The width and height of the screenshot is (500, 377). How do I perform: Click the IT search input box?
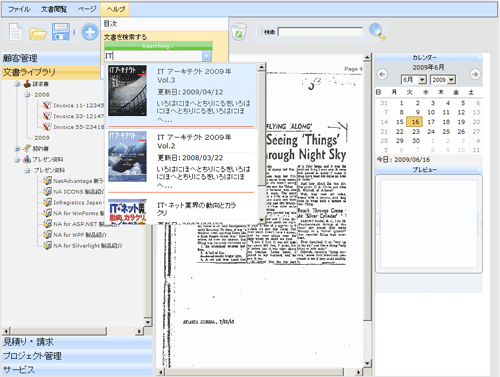click(x=153, y=56)
